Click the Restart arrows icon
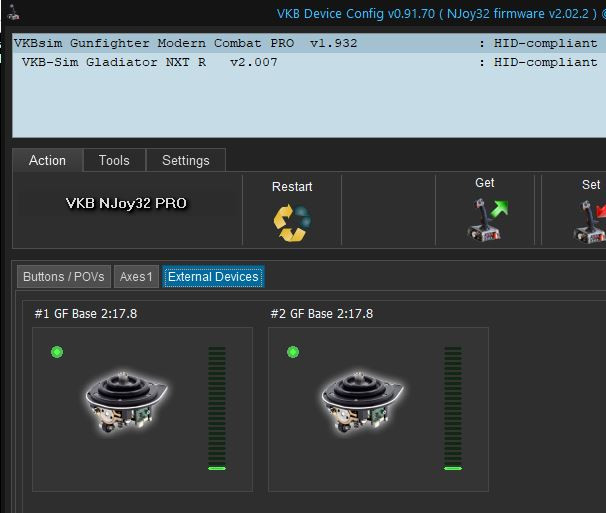This screenshot has height=513, width=606. click(x=292, y=223)
